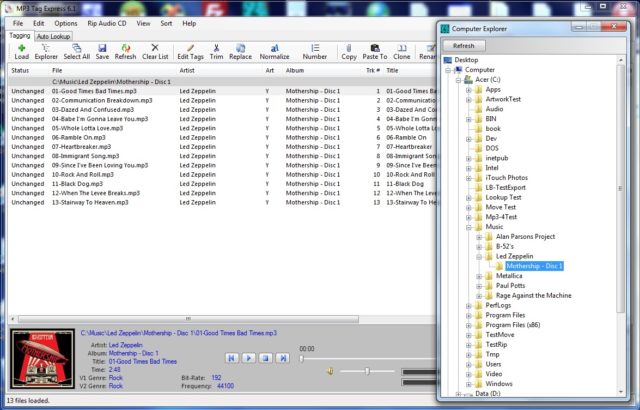Open the Edit Tags tool

pyautogui.click(x=190, y=52)
